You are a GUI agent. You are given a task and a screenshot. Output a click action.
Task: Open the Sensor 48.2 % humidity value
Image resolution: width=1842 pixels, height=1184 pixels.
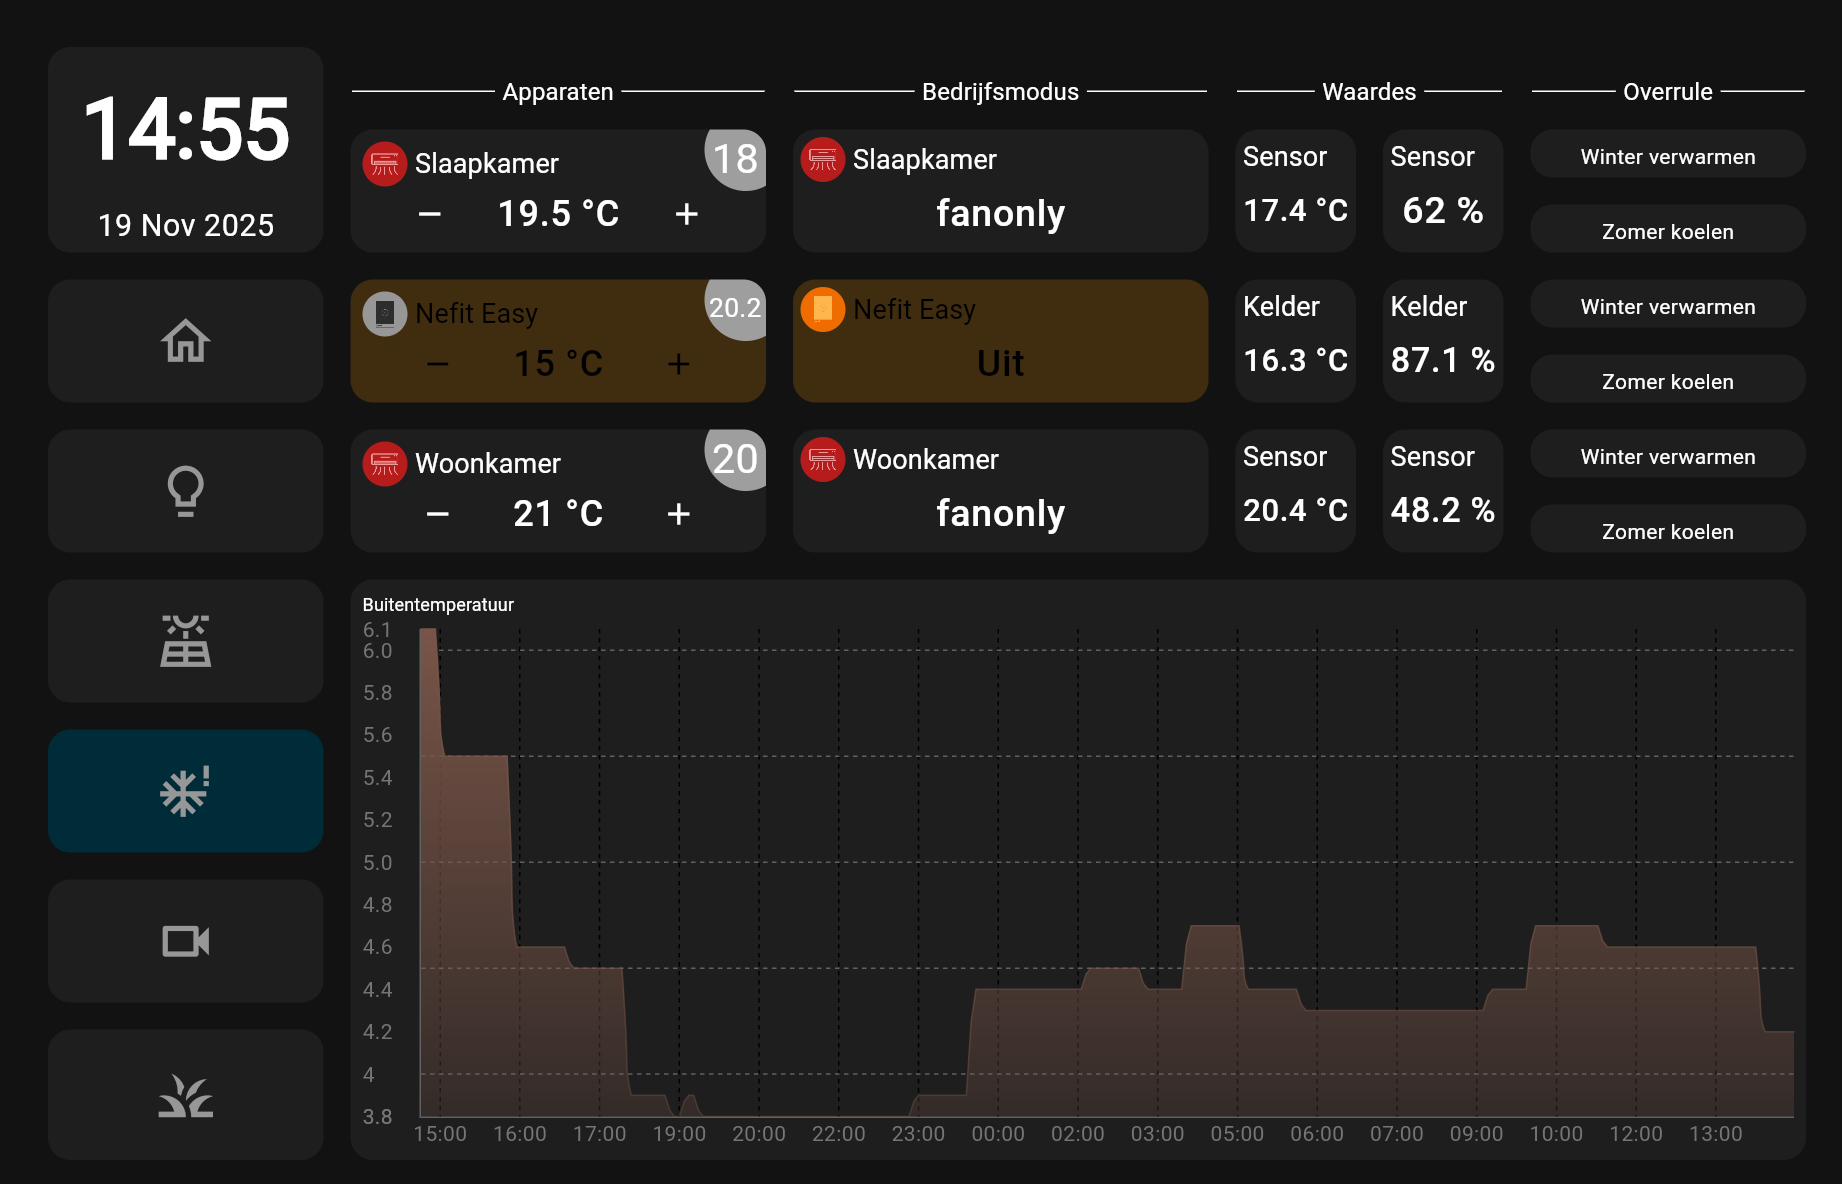pyautogui.click(x=1443, y=491)
